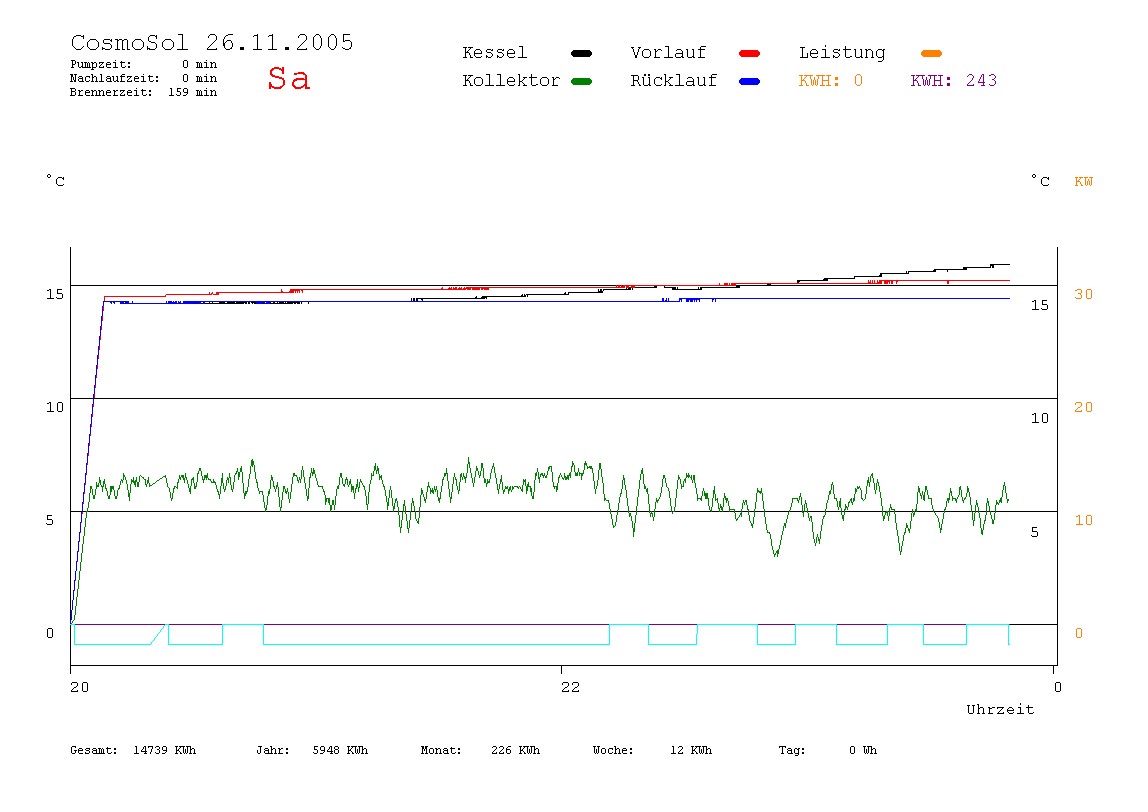Screen dimensions: 1148x812
Task: Select the red weekday label "Sa"
Action: pyautogui.click(x=288, y=78)
